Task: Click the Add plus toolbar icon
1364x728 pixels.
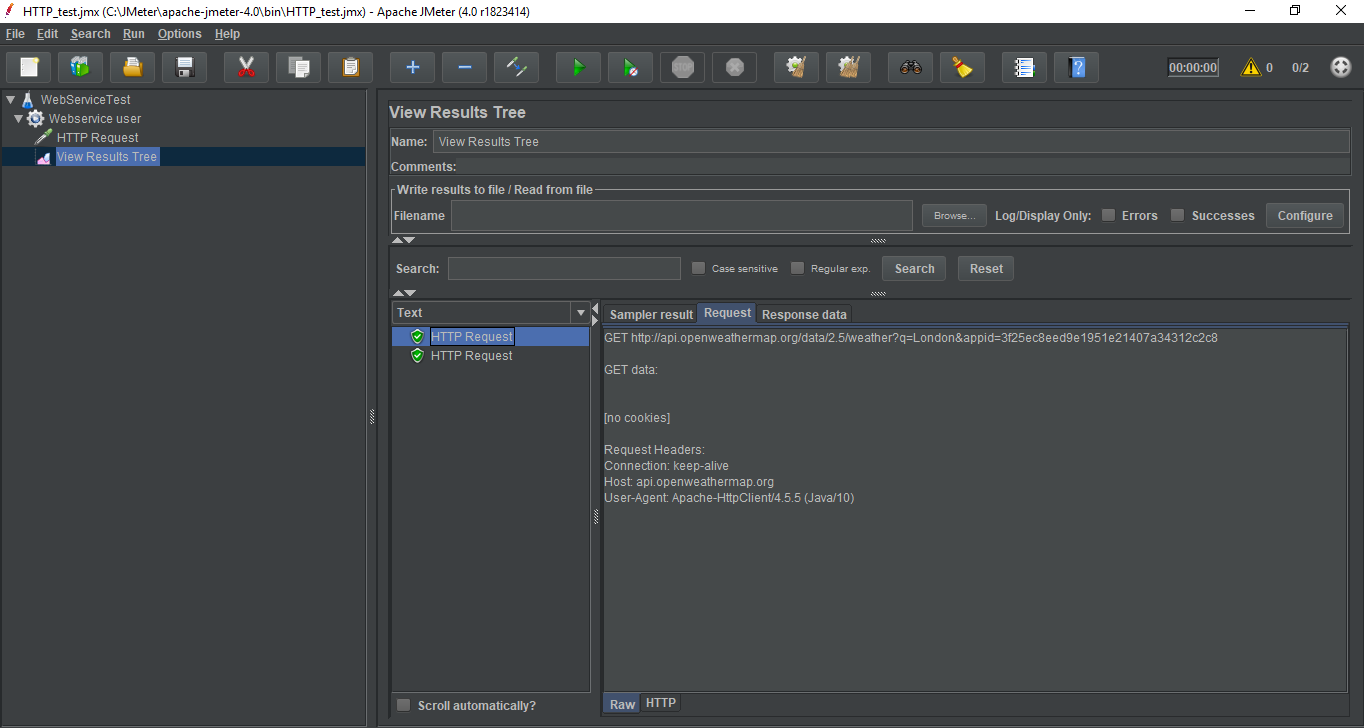Action: (x=412, y=68)
